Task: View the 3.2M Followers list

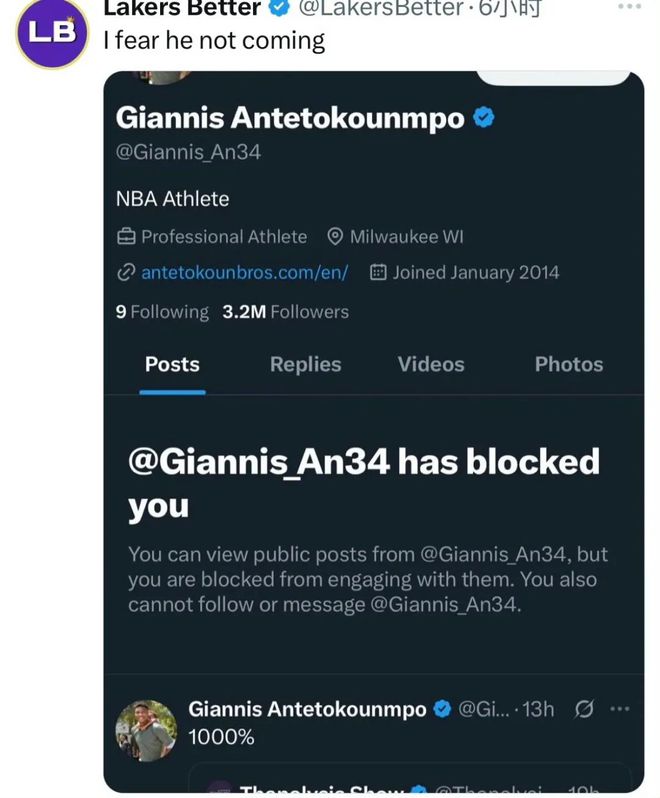Action: [x=285, y=312]
